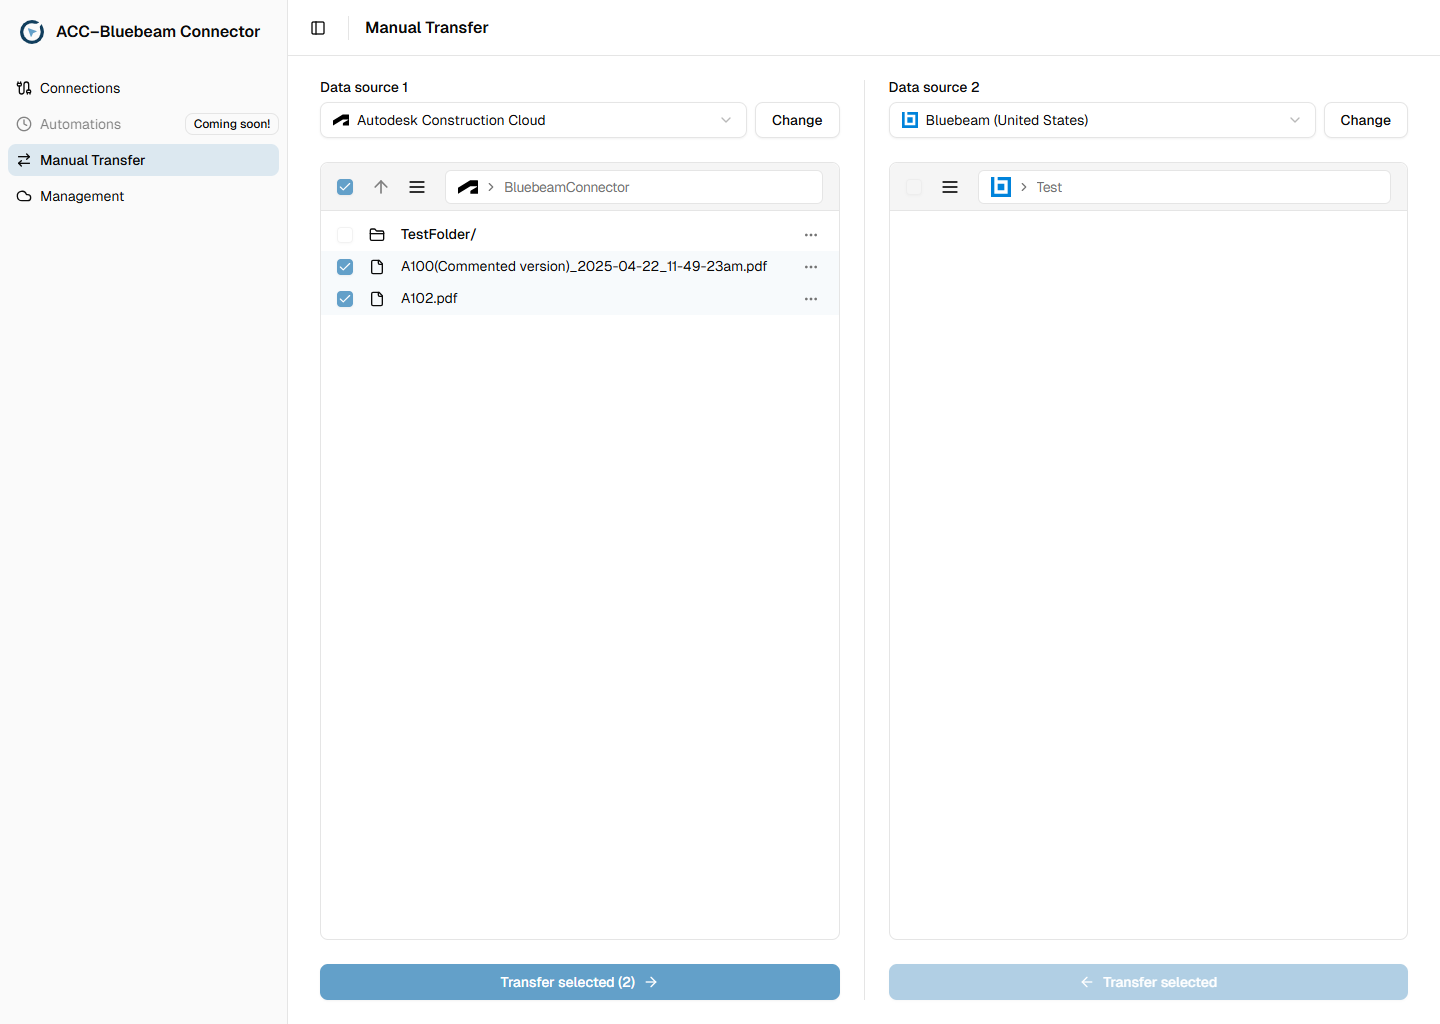Toggle the sidebar collapse icon
Image resolution: width=1440 pixels, height=1024 pixels.
pos(318,28)
